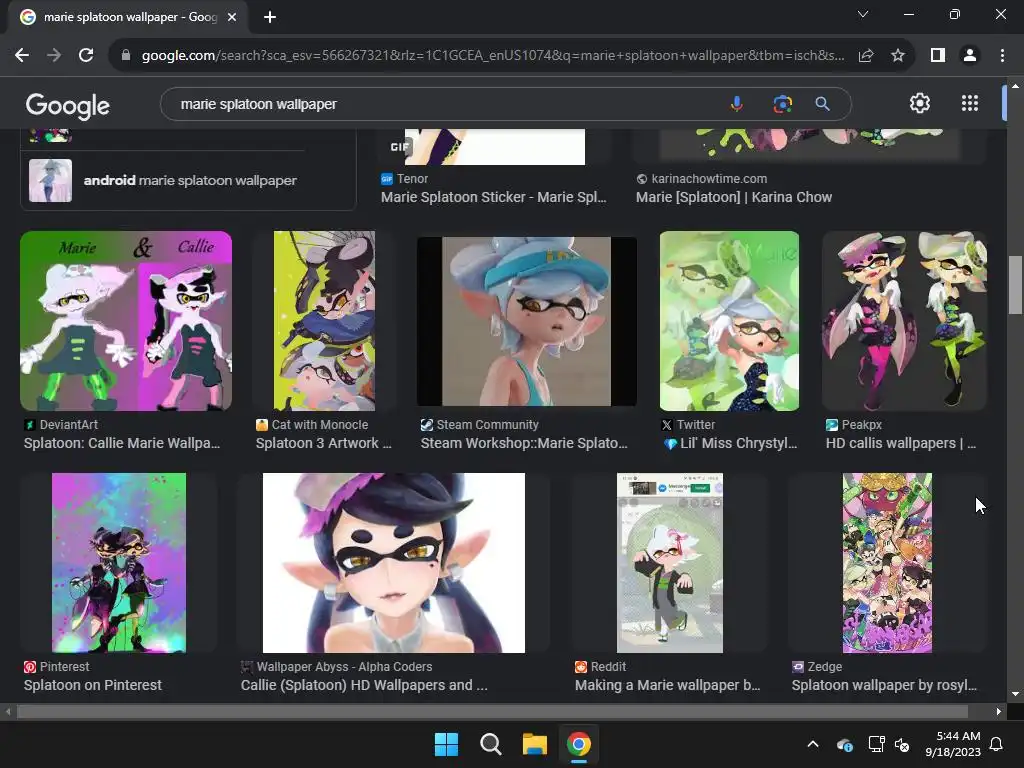Go to Google home via logo
Image resolution: width=1024 pixels, height=768 pixels.
click(x=68, y=106)
